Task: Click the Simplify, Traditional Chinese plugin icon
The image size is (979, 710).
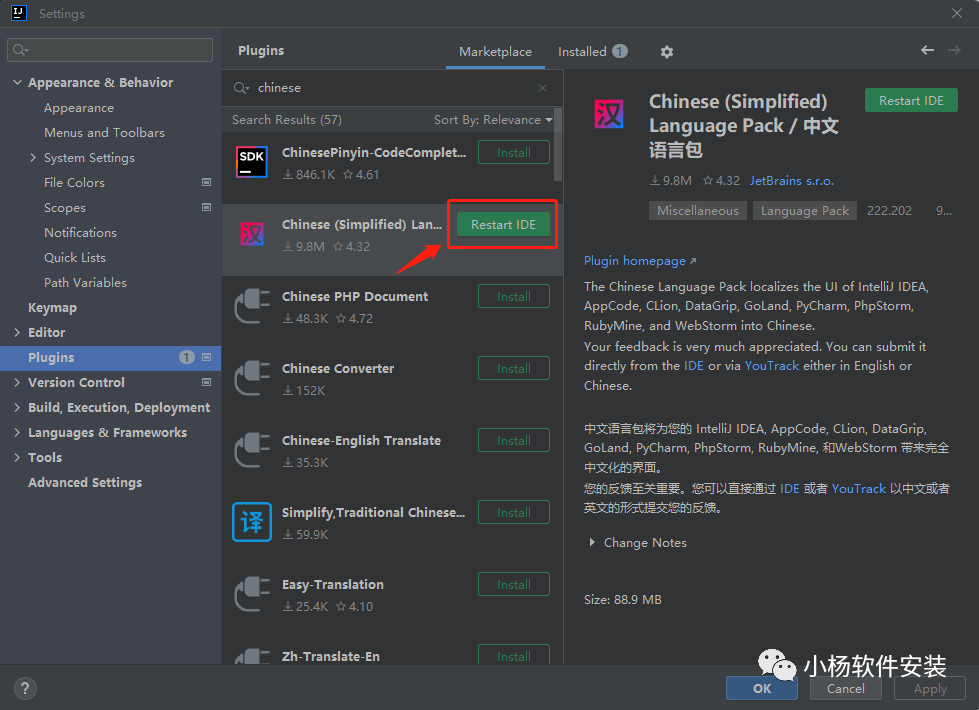Action: click(251, 522)
